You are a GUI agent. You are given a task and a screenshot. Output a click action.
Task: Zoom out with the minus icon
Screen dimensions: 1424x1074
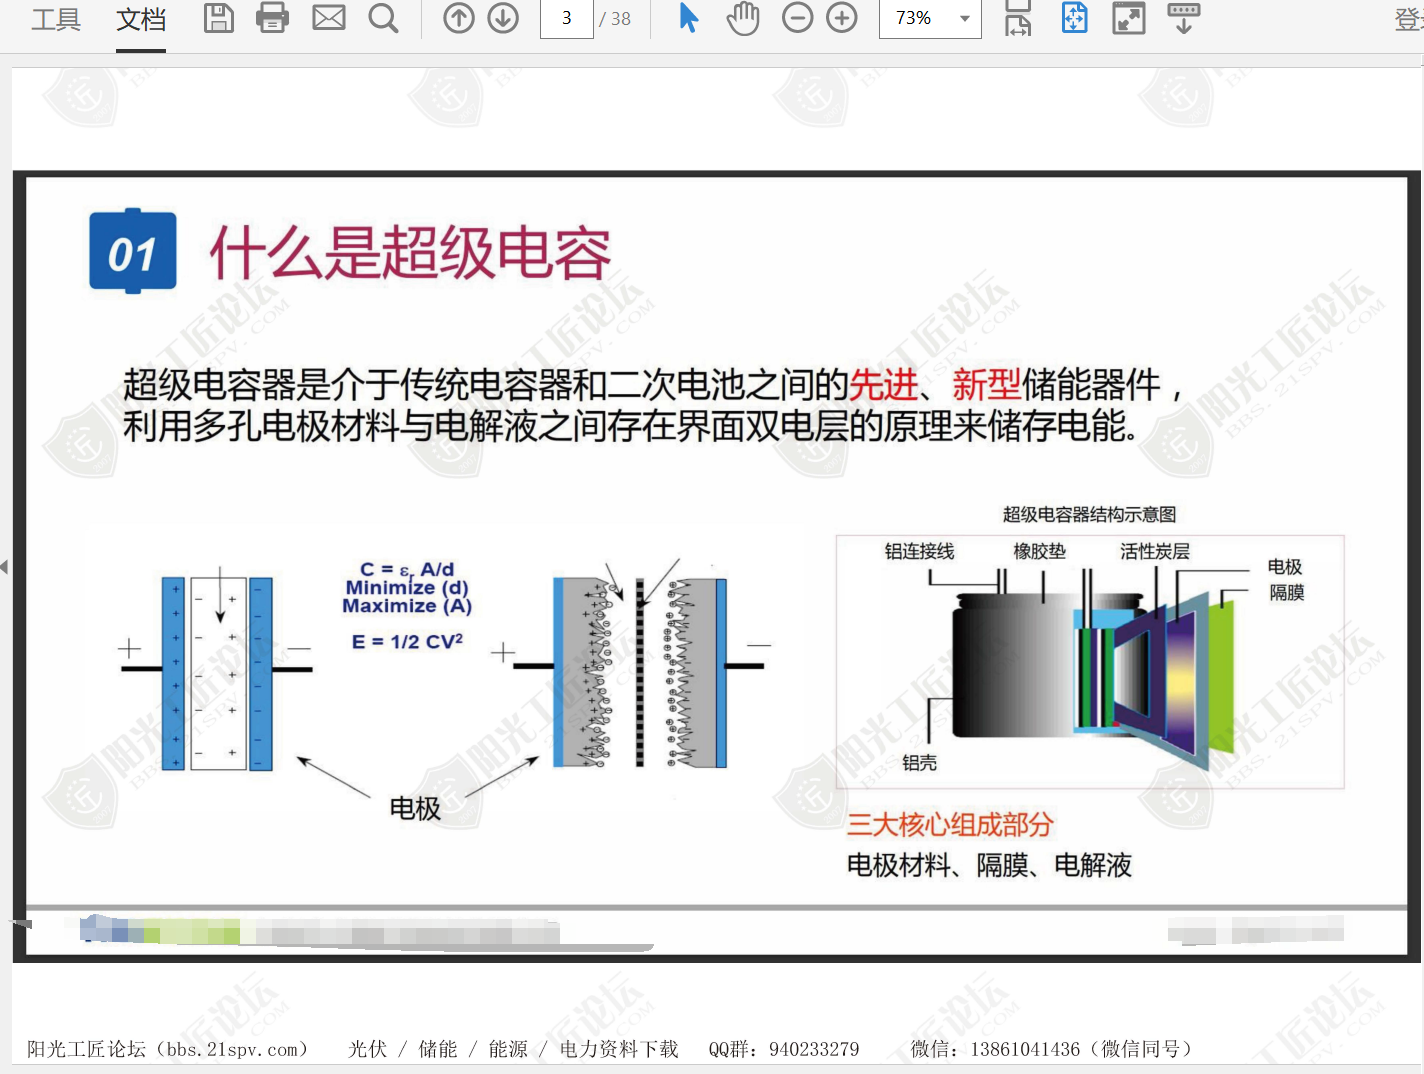797,18
